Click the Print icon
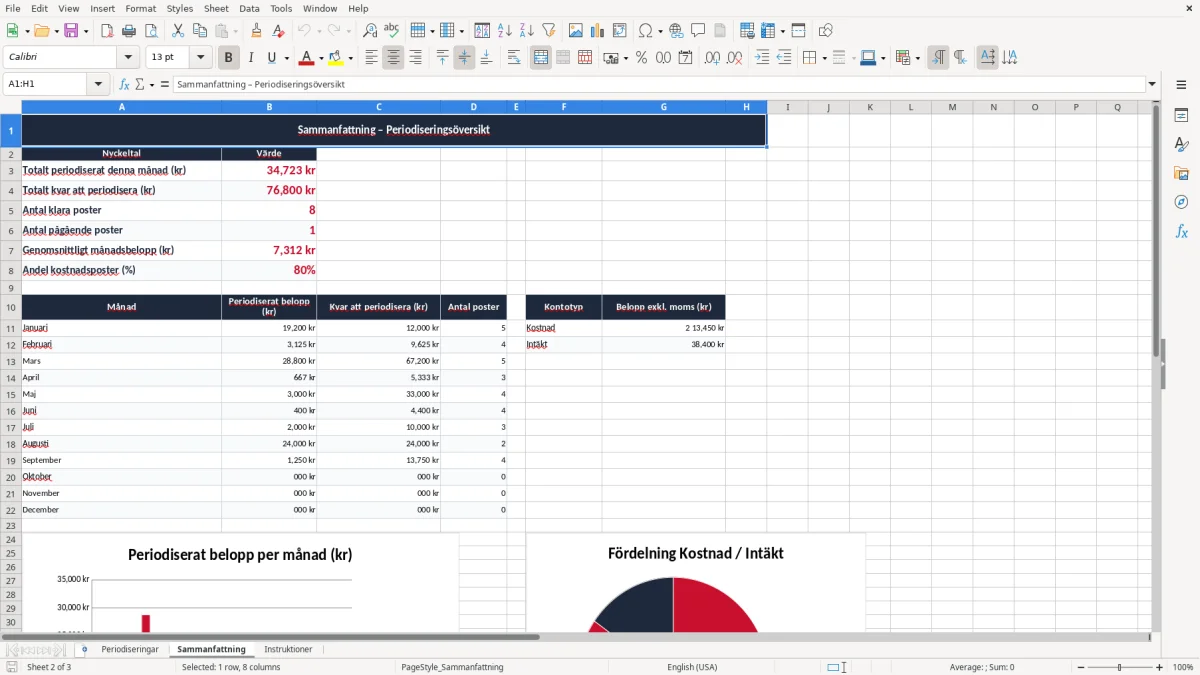Image resolution: width=1200 pixels, height=675 pixels. point(131,31)
